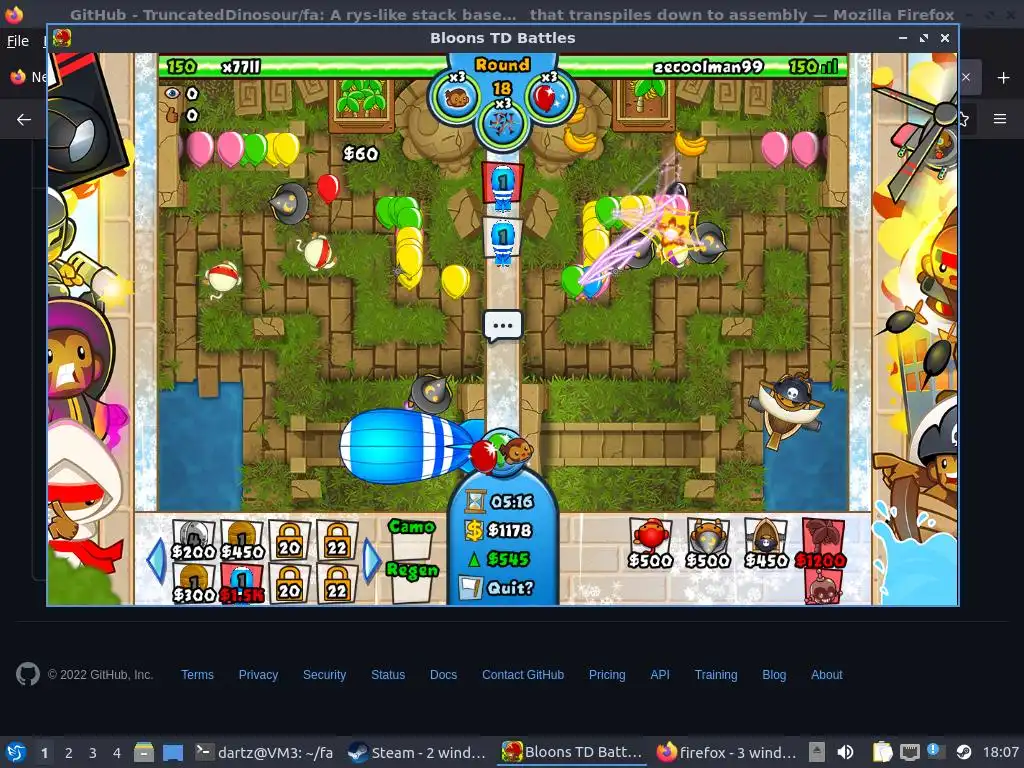Screen dimensions: 1024x768
Task: Open the clipboard manager tray icon
Action: click(882, 752)
